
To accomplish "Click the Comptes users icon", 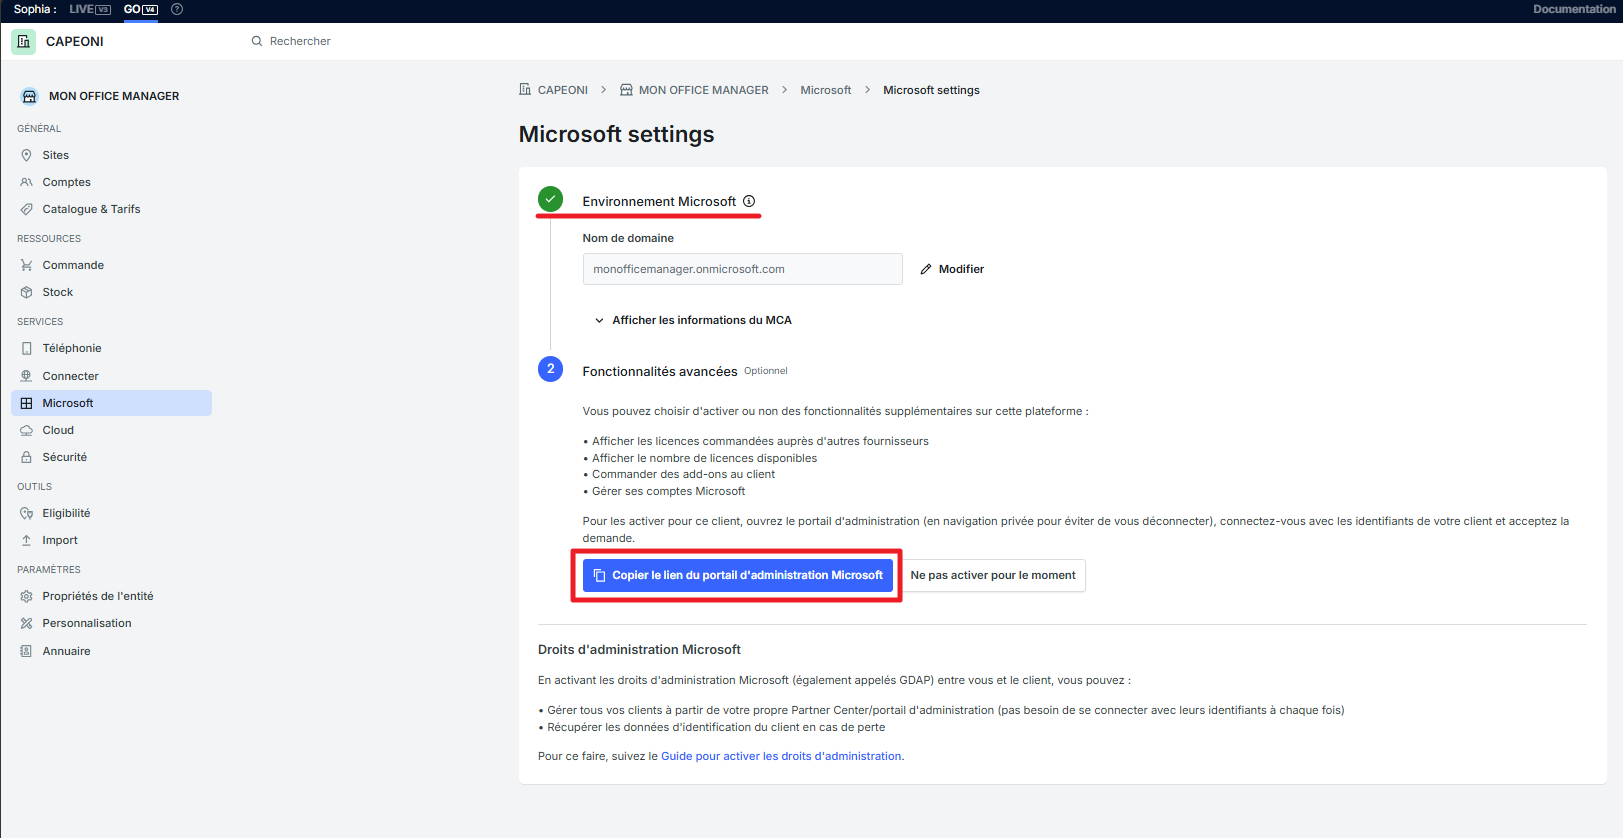I will coord(27,182).
